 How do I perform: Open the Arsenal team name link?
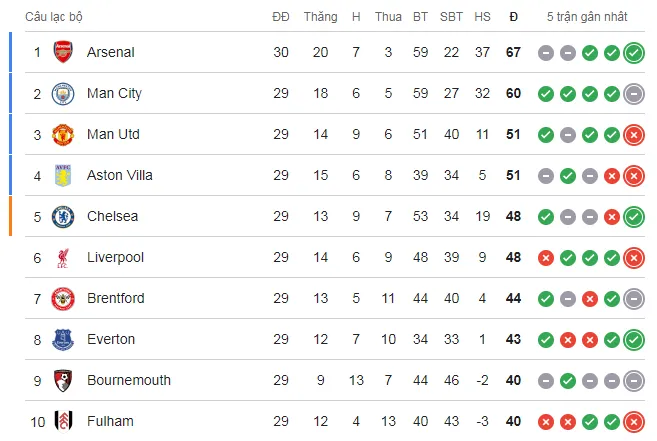pyautogui.click(x=110, y=52)
